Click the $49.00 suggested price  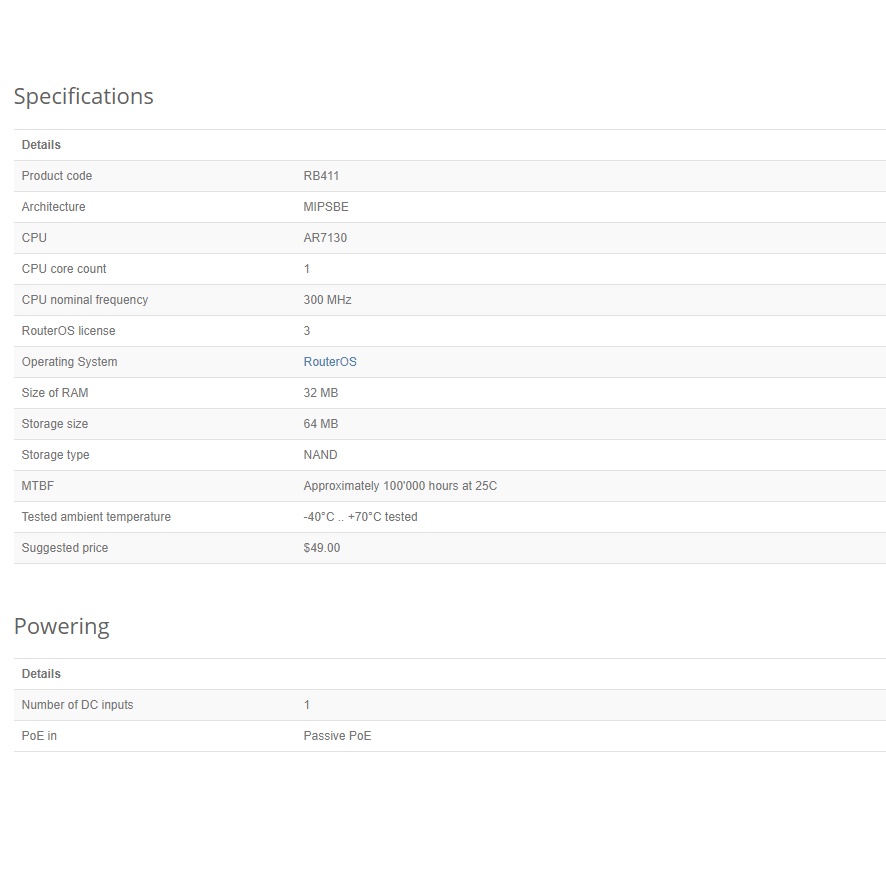coord(321,548)
